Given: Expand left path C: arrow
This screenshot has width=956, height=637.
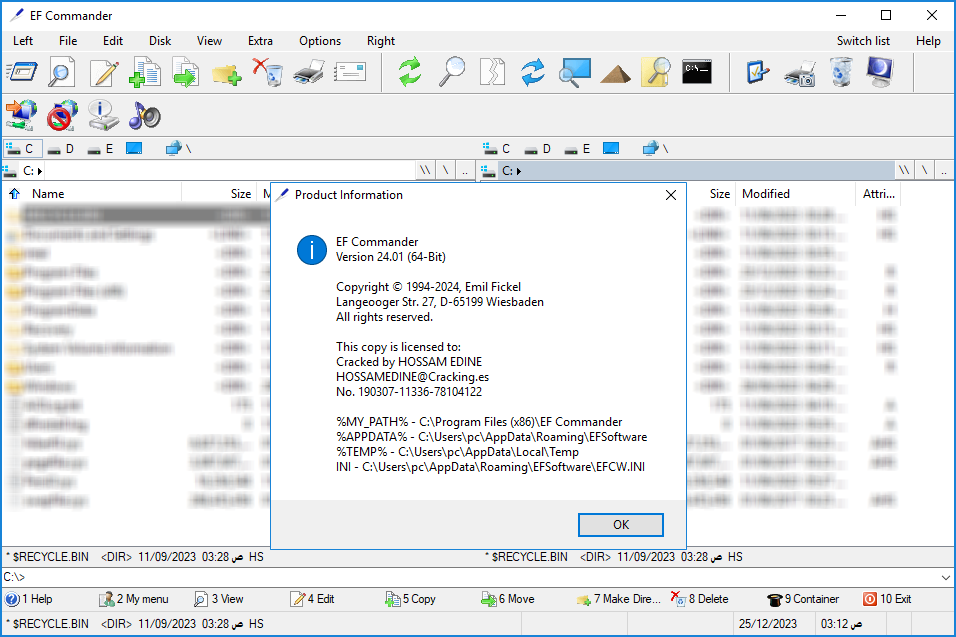Looking at the screenshot, I should [40, 171].
